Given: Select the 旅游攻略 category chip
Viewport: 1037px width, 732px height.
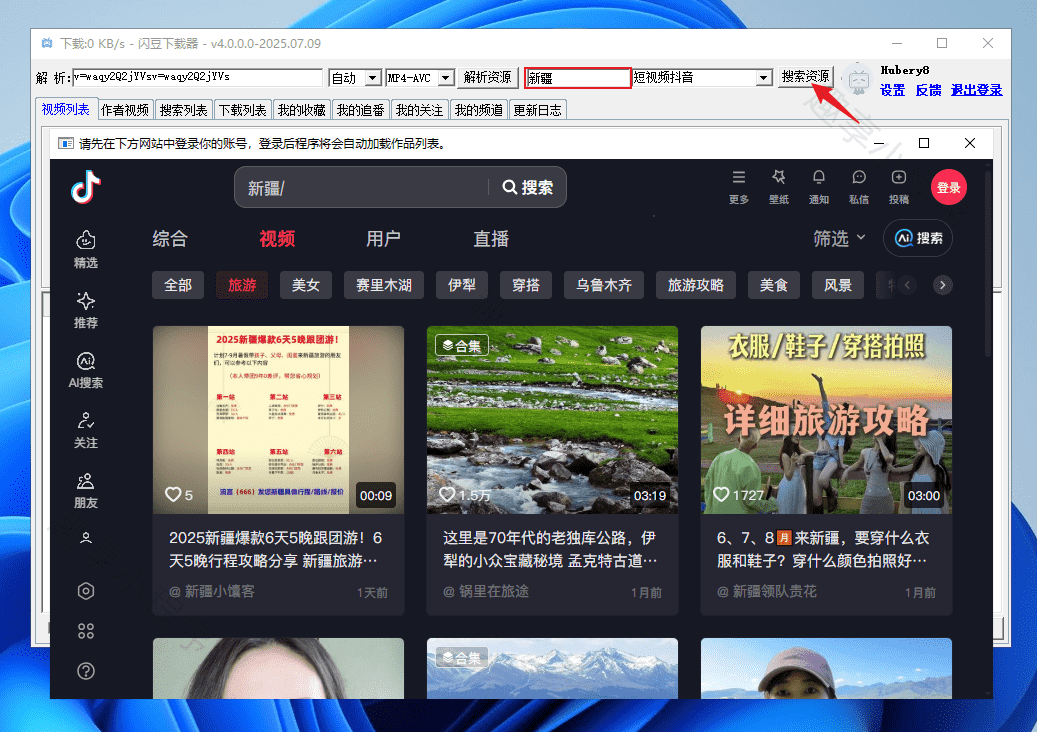Looking at the screenshot, I should click(x=696, y=285).
